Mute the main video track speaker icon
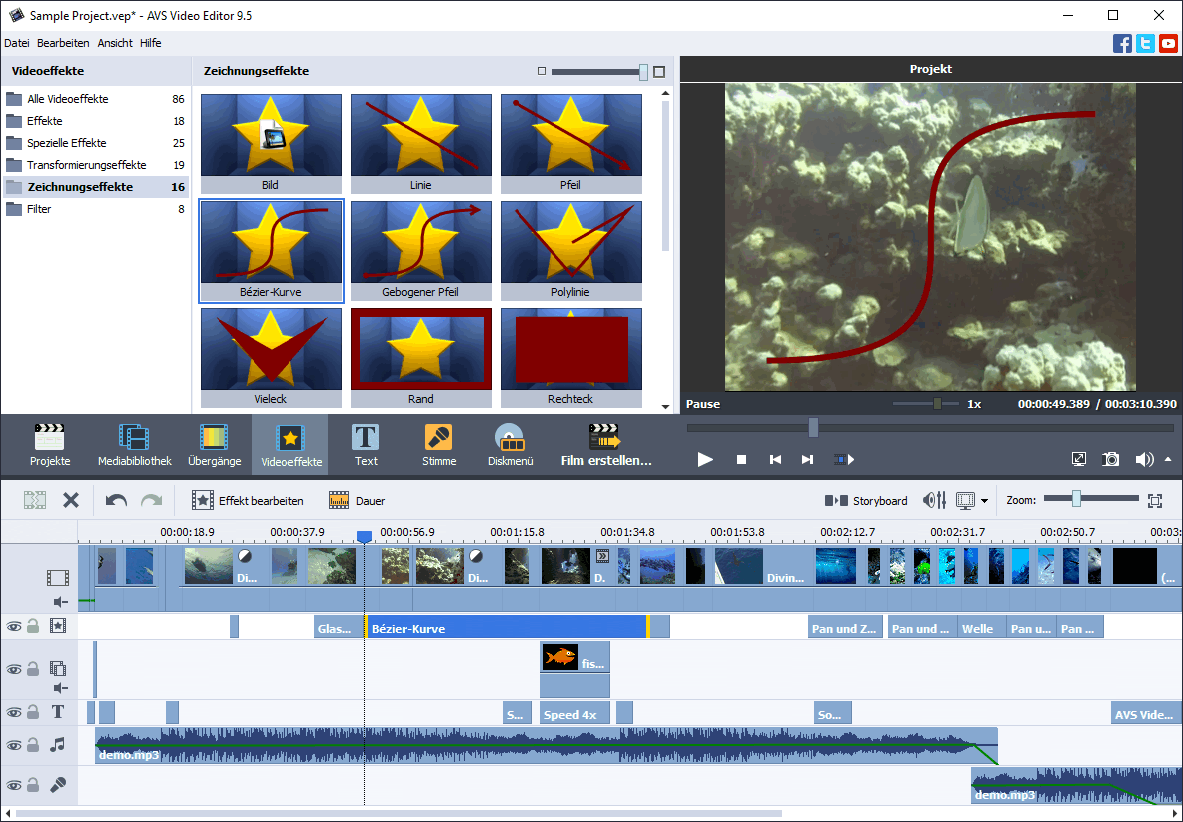 tap(57, 601)
